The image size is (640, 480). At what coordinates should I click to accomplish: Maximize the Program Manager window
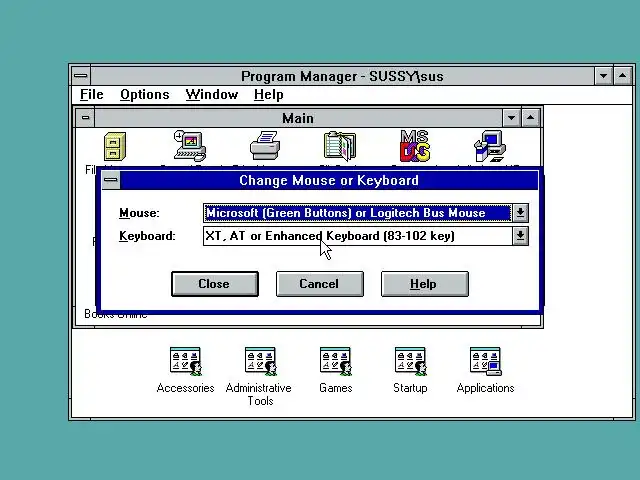pyautogui.click(x=622, y=76)
